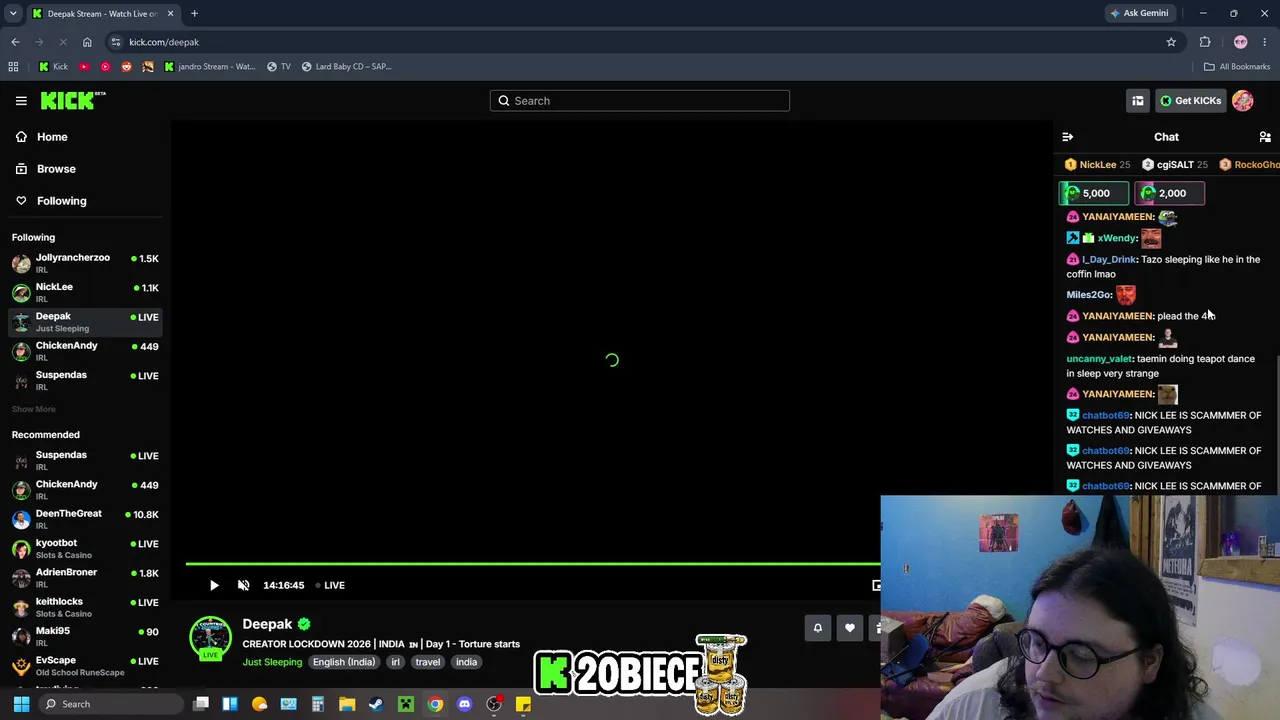Open DeenTheGreat recommended channel

[85, 519]
